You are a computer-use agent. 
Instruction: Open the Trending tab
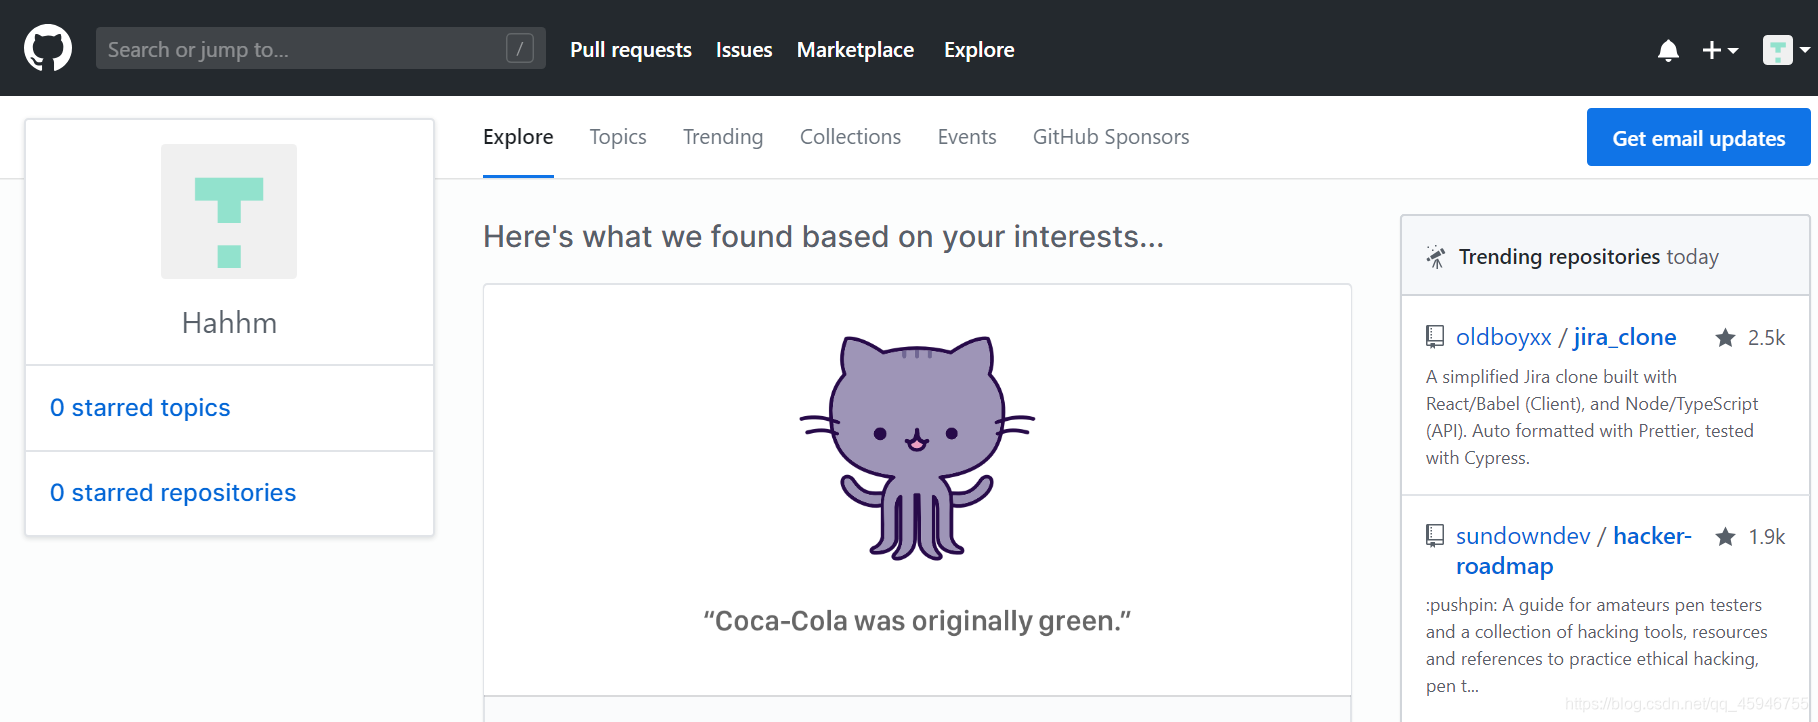click(x=723, y=137)
